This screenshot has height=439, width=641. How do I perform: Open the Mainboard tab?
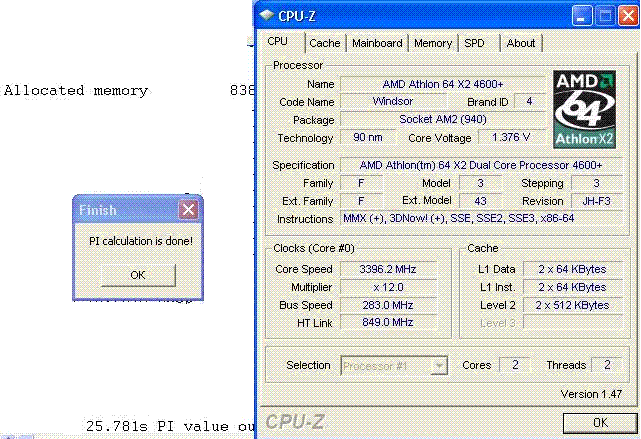[x=377, y=43]
